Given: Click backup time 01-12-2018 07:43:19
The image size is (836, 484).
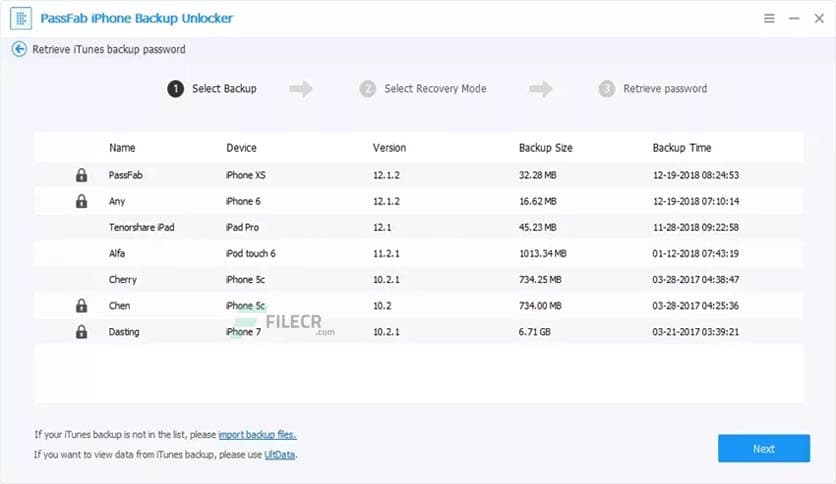Looking at the screenshot, I should pyautogui.click(x=696, y=253).
